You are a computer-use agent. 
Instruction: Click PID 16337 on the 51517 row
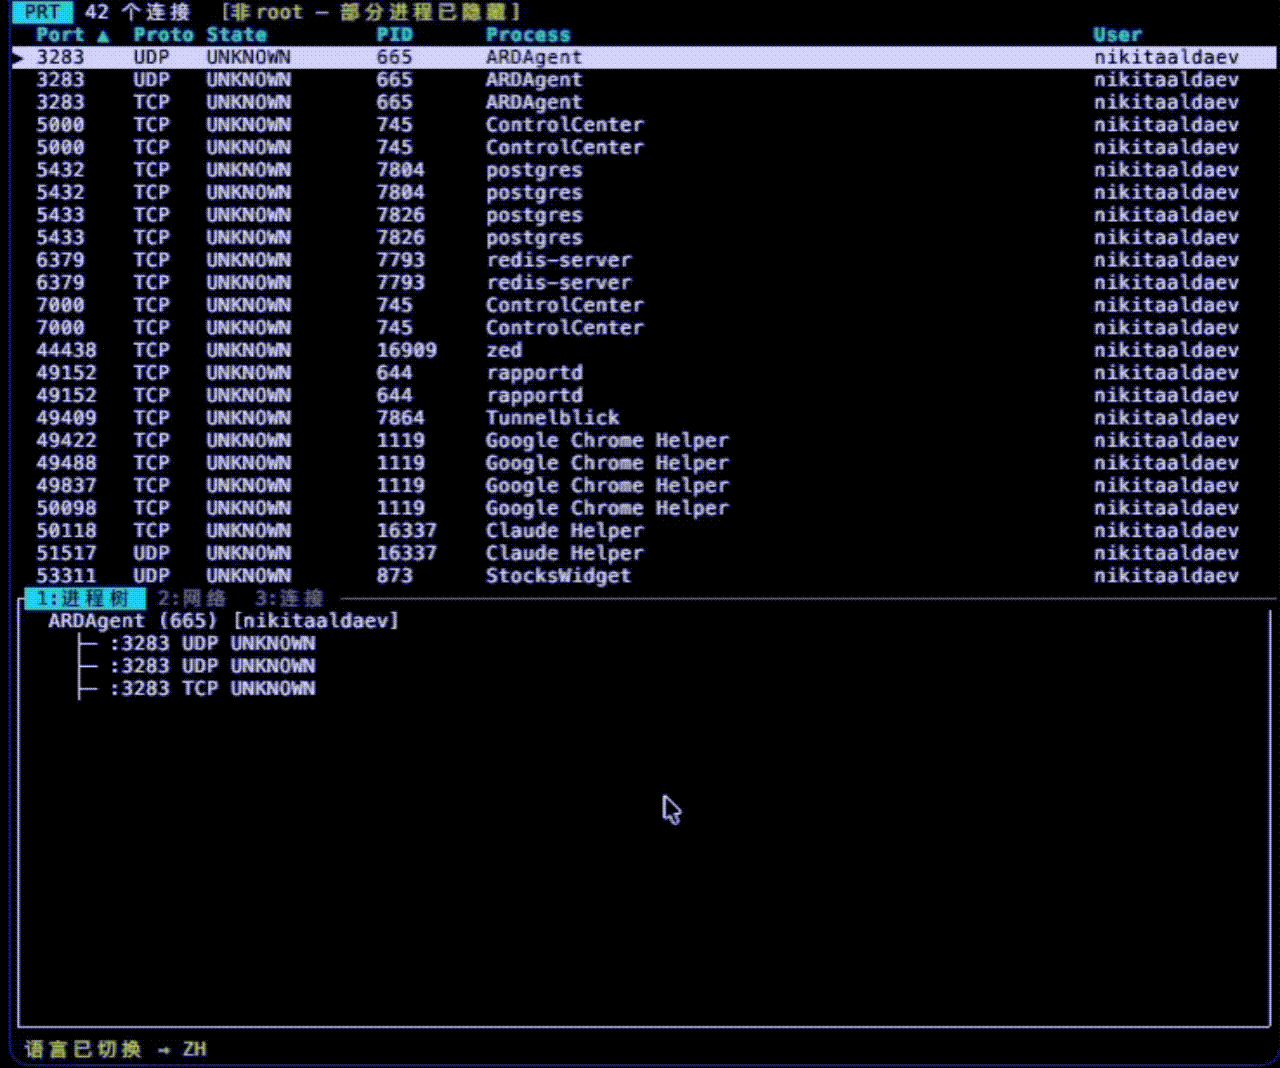[x=406, y=553]
